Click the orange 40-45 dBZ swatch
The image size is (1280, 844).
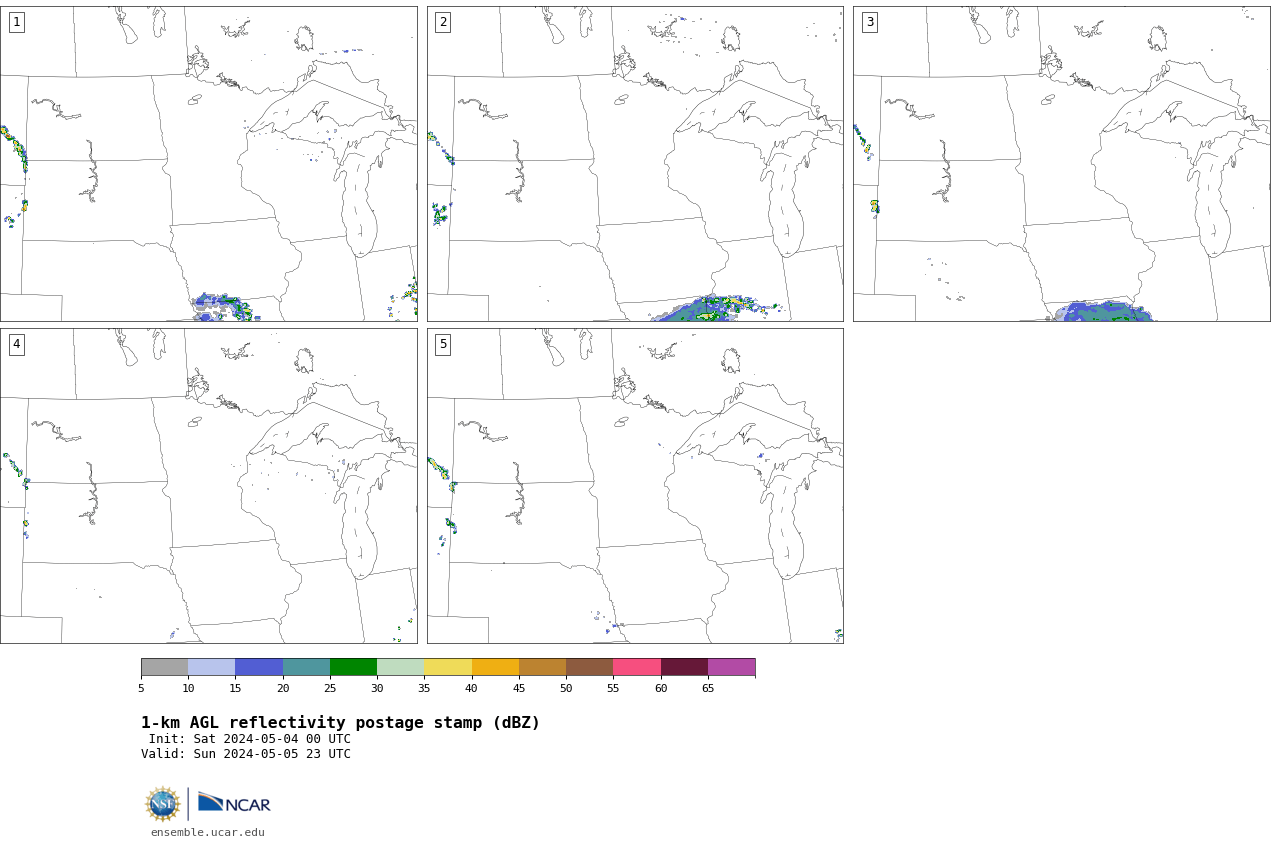point(495,667)
